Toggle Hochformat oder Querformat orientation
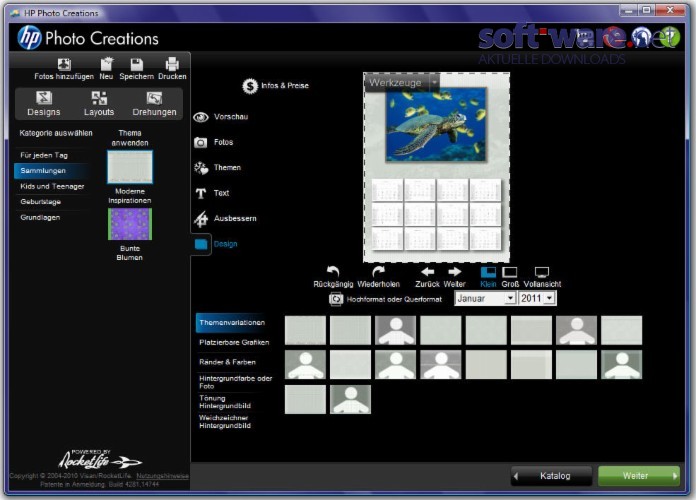This screenshot has height=500, width=696. [336, 299]
